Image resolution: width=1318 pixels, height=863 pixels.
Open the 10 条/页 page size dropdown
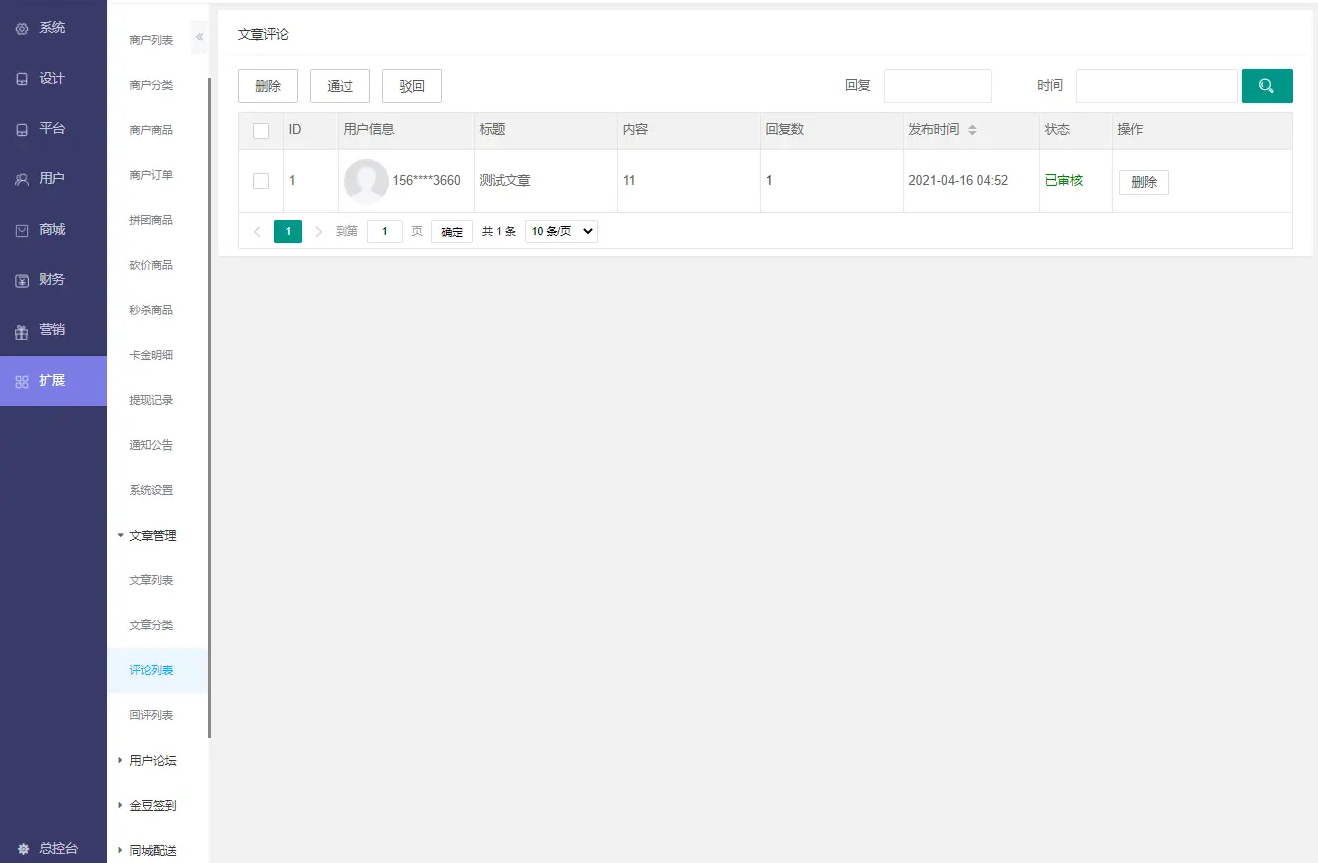pos(561,231)
